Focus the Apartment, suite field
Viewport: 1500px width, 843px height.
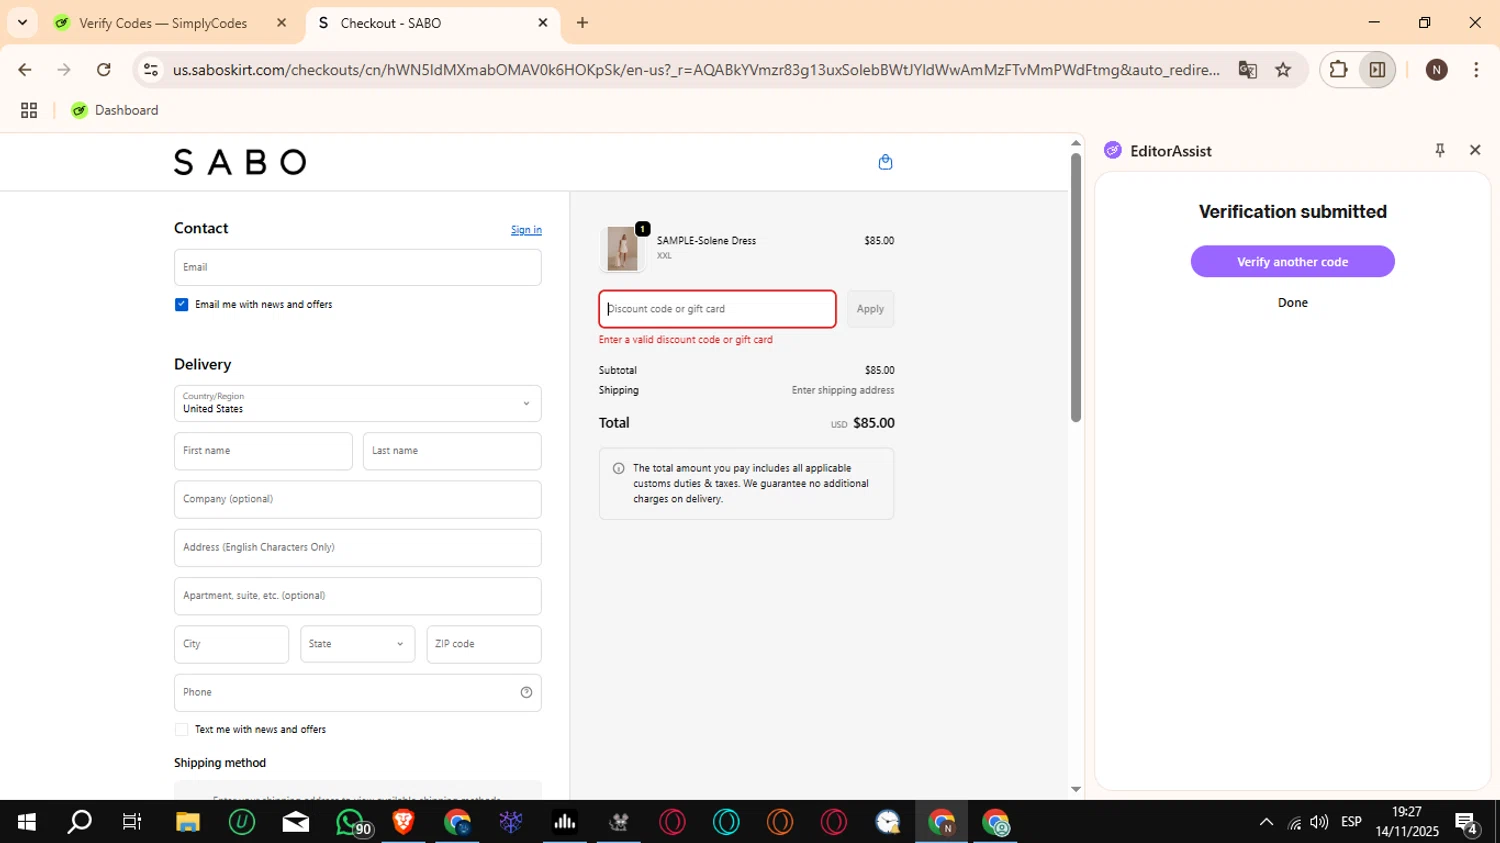click(x=358, y=596)
